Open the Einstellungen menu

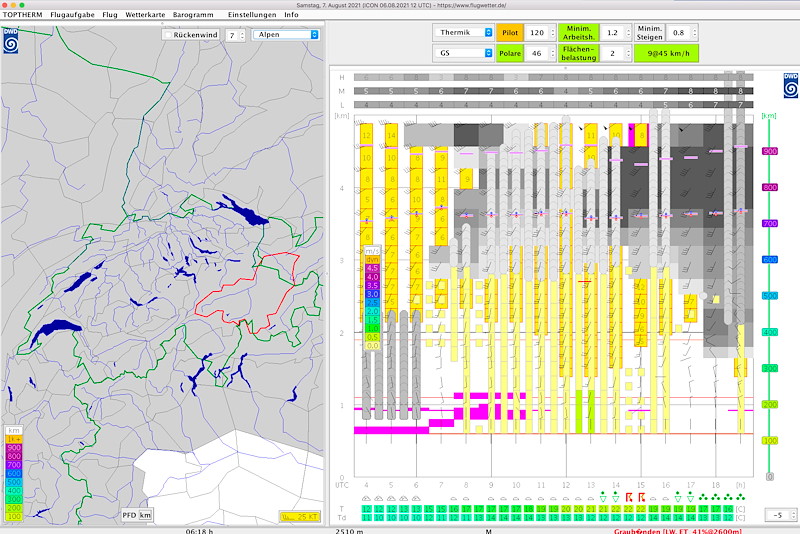click(x=252, y=15)
